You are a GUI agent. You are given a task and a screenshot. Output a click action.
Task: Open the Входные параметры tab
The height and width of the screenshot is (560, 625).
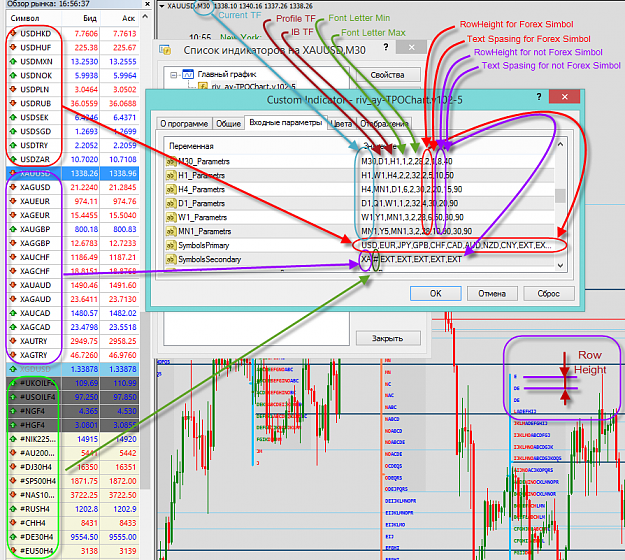[x=285, y=122]
